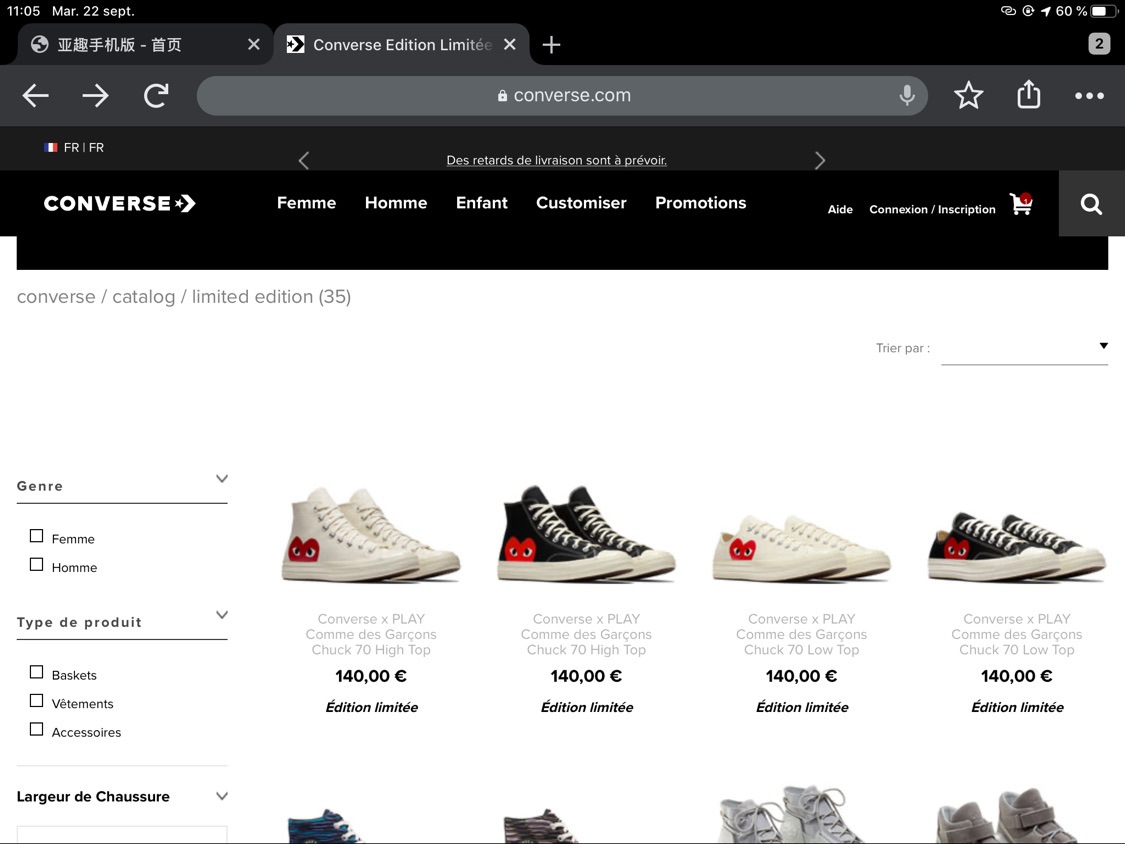Screen dimensions: 1125x844
Task: Click the Converse logo
Action: coord(120,204)
